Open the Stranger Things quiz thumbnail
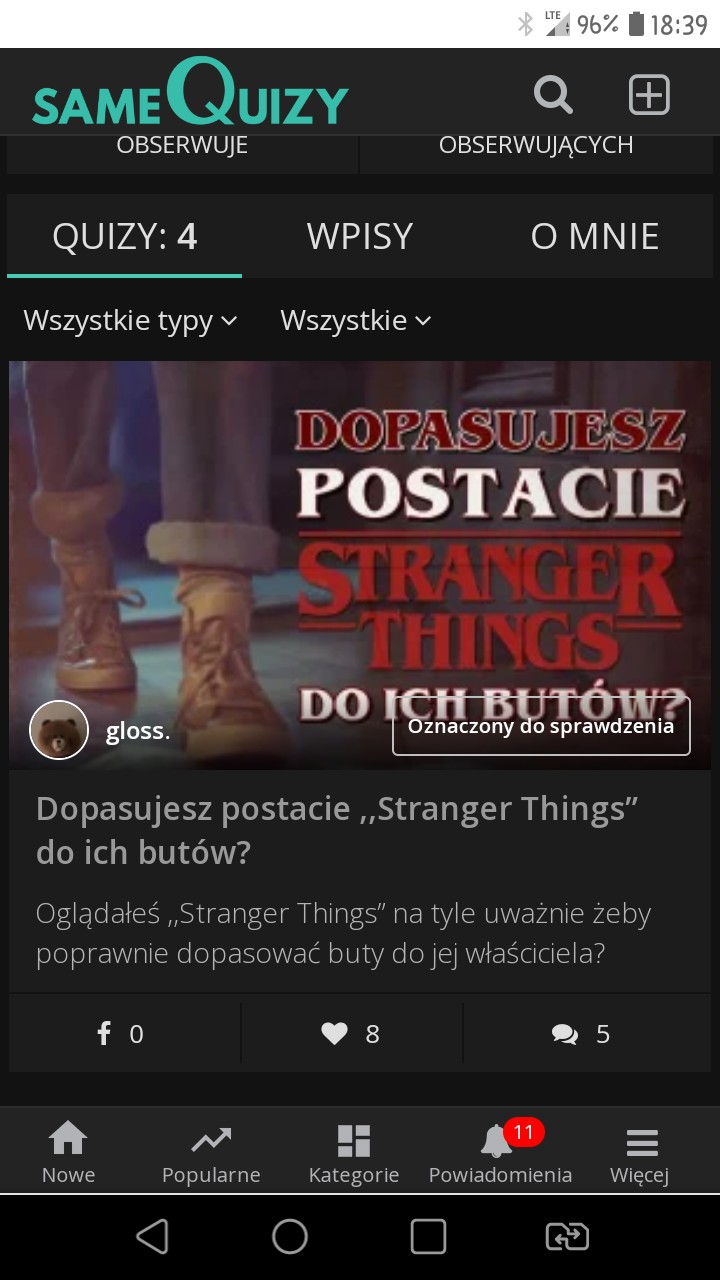The image size is (720, 1280). tap(360, 565)
